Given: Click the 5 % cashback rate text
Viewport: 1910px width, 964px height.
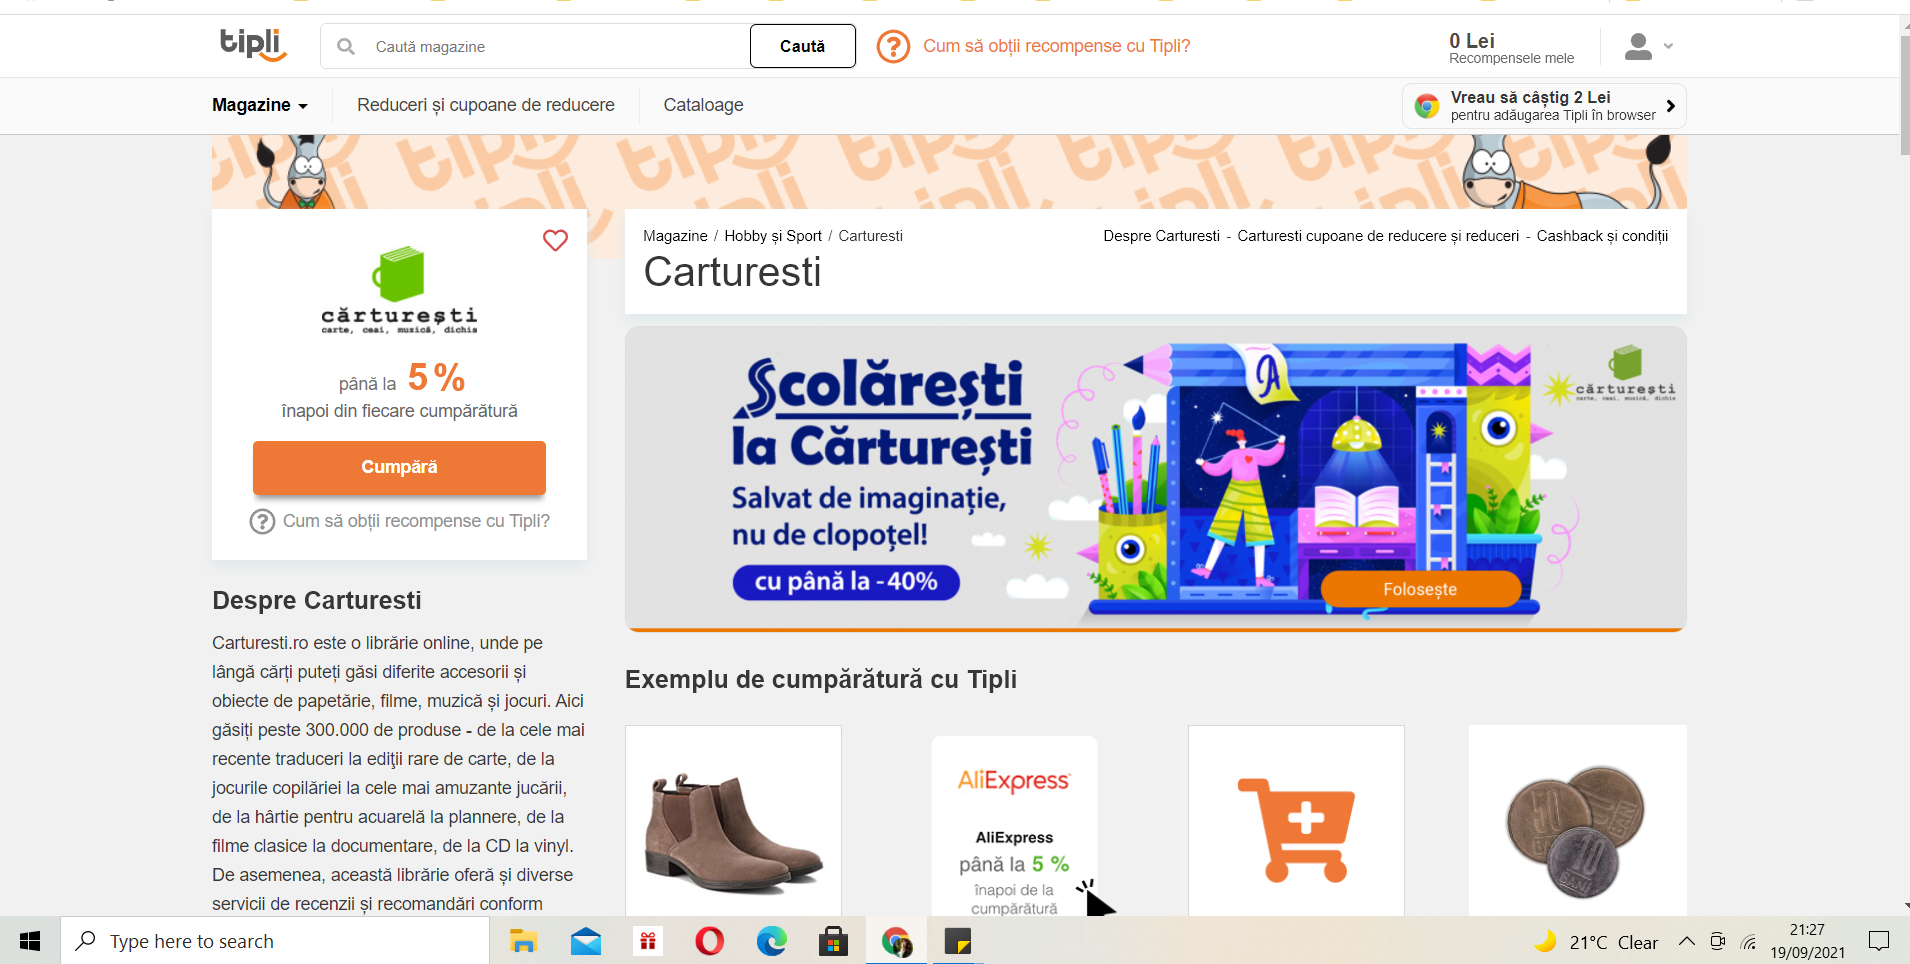Looking at the screenshot, I should coord(437,378).
